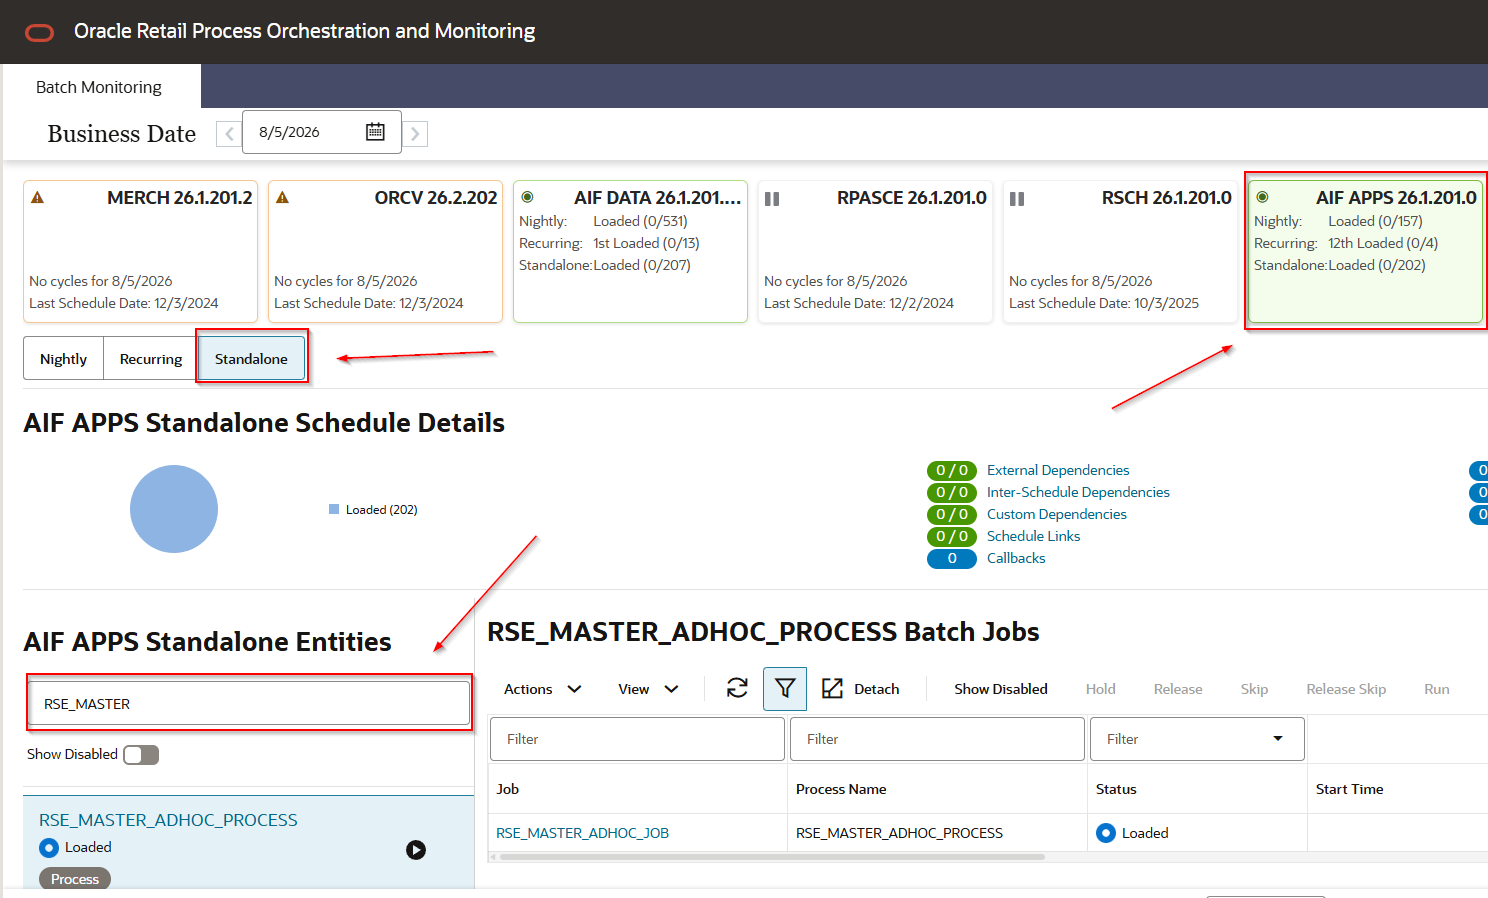Viewport: 1488px width, 898px height.
Task: Open Callbacks link
Action: coord(1016,558)
